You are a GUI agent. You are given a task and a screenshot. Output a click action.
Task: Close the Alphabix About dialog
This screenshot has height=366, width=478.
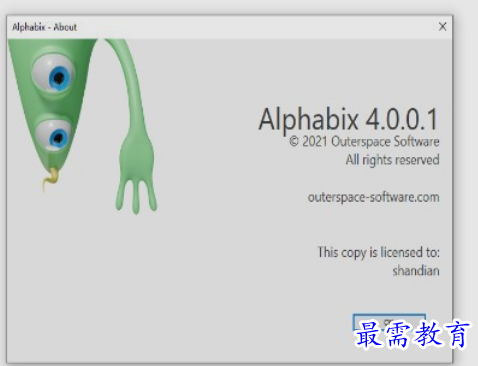[x=442, y=27]
